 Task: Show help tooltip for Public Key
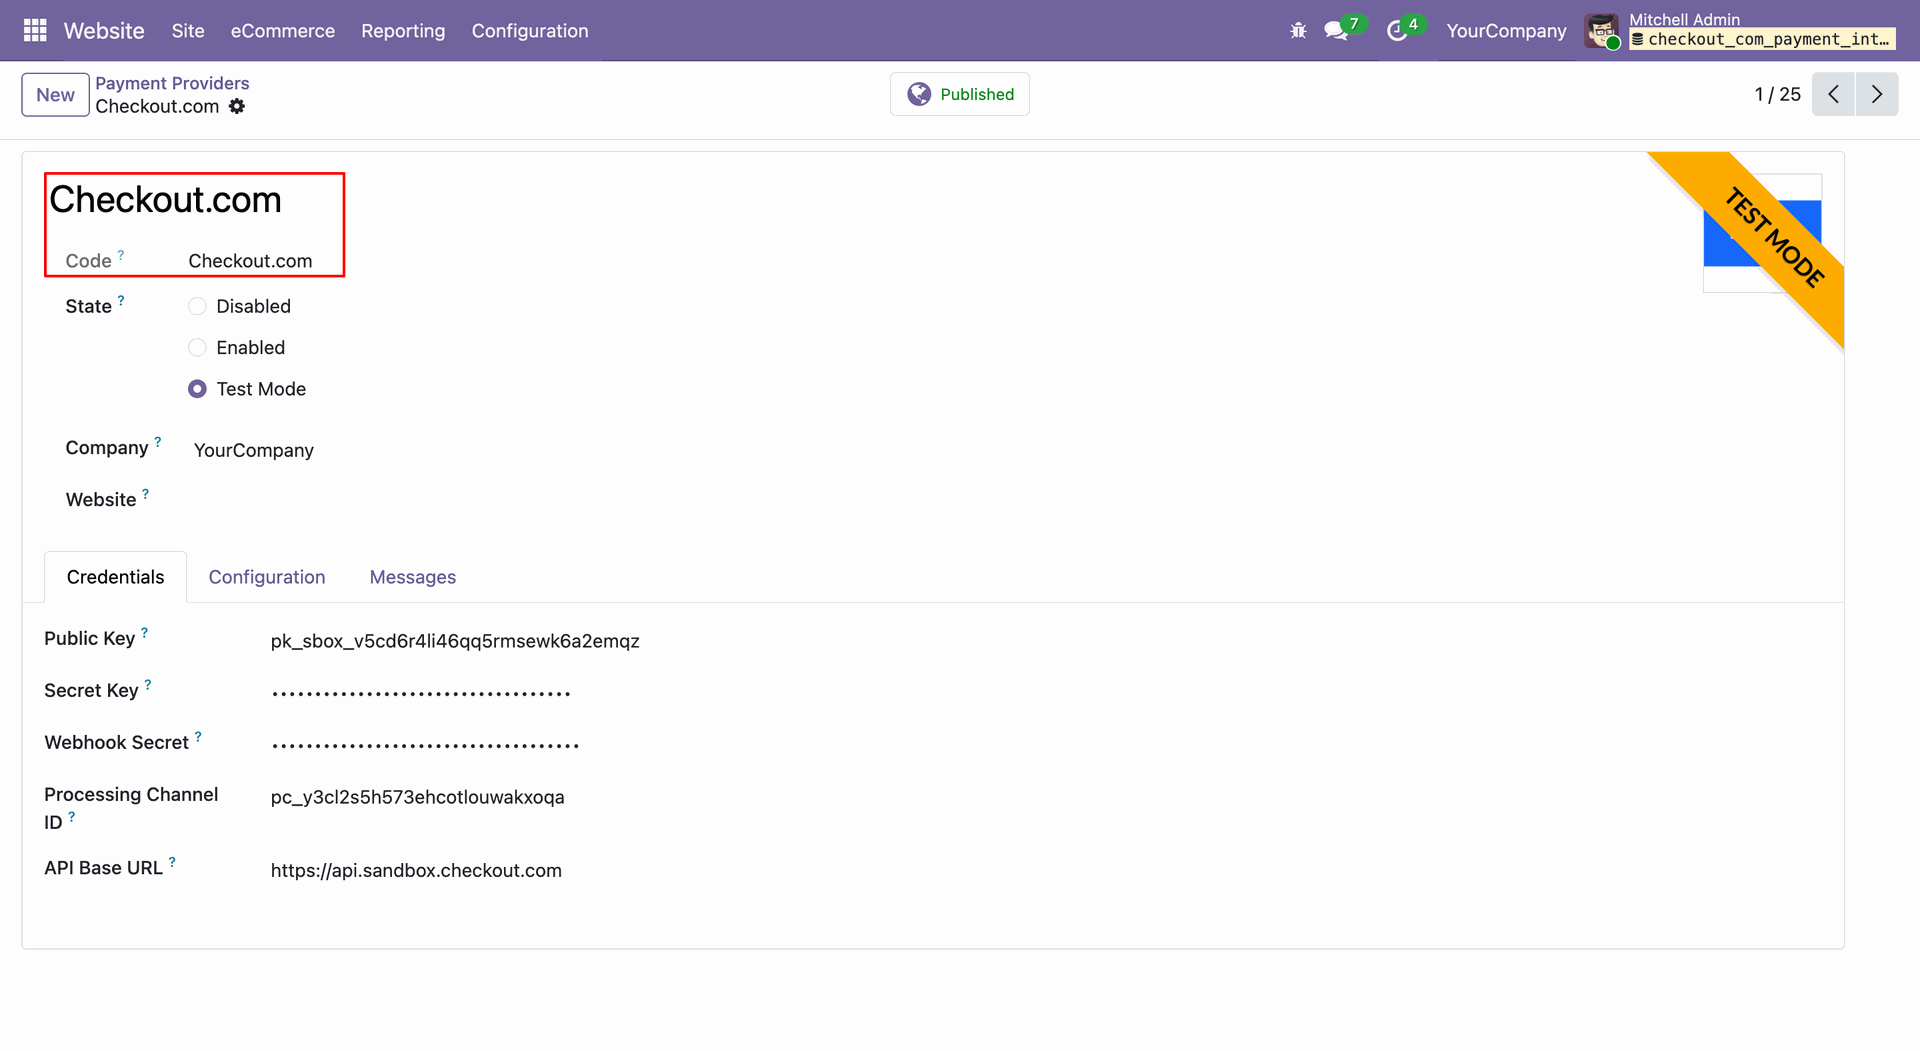(145, 632)
